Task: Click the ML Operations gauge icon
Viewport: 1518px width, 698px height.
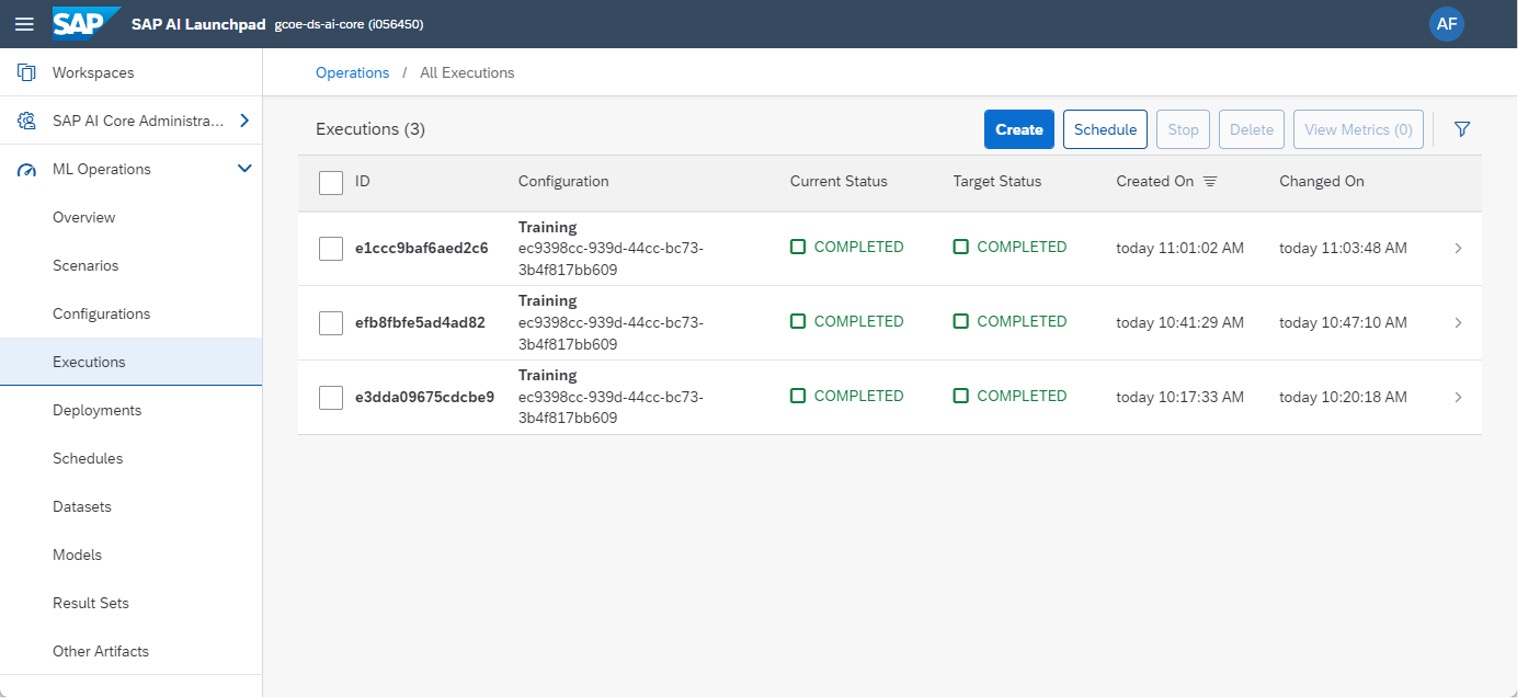Action: [27, 170]
